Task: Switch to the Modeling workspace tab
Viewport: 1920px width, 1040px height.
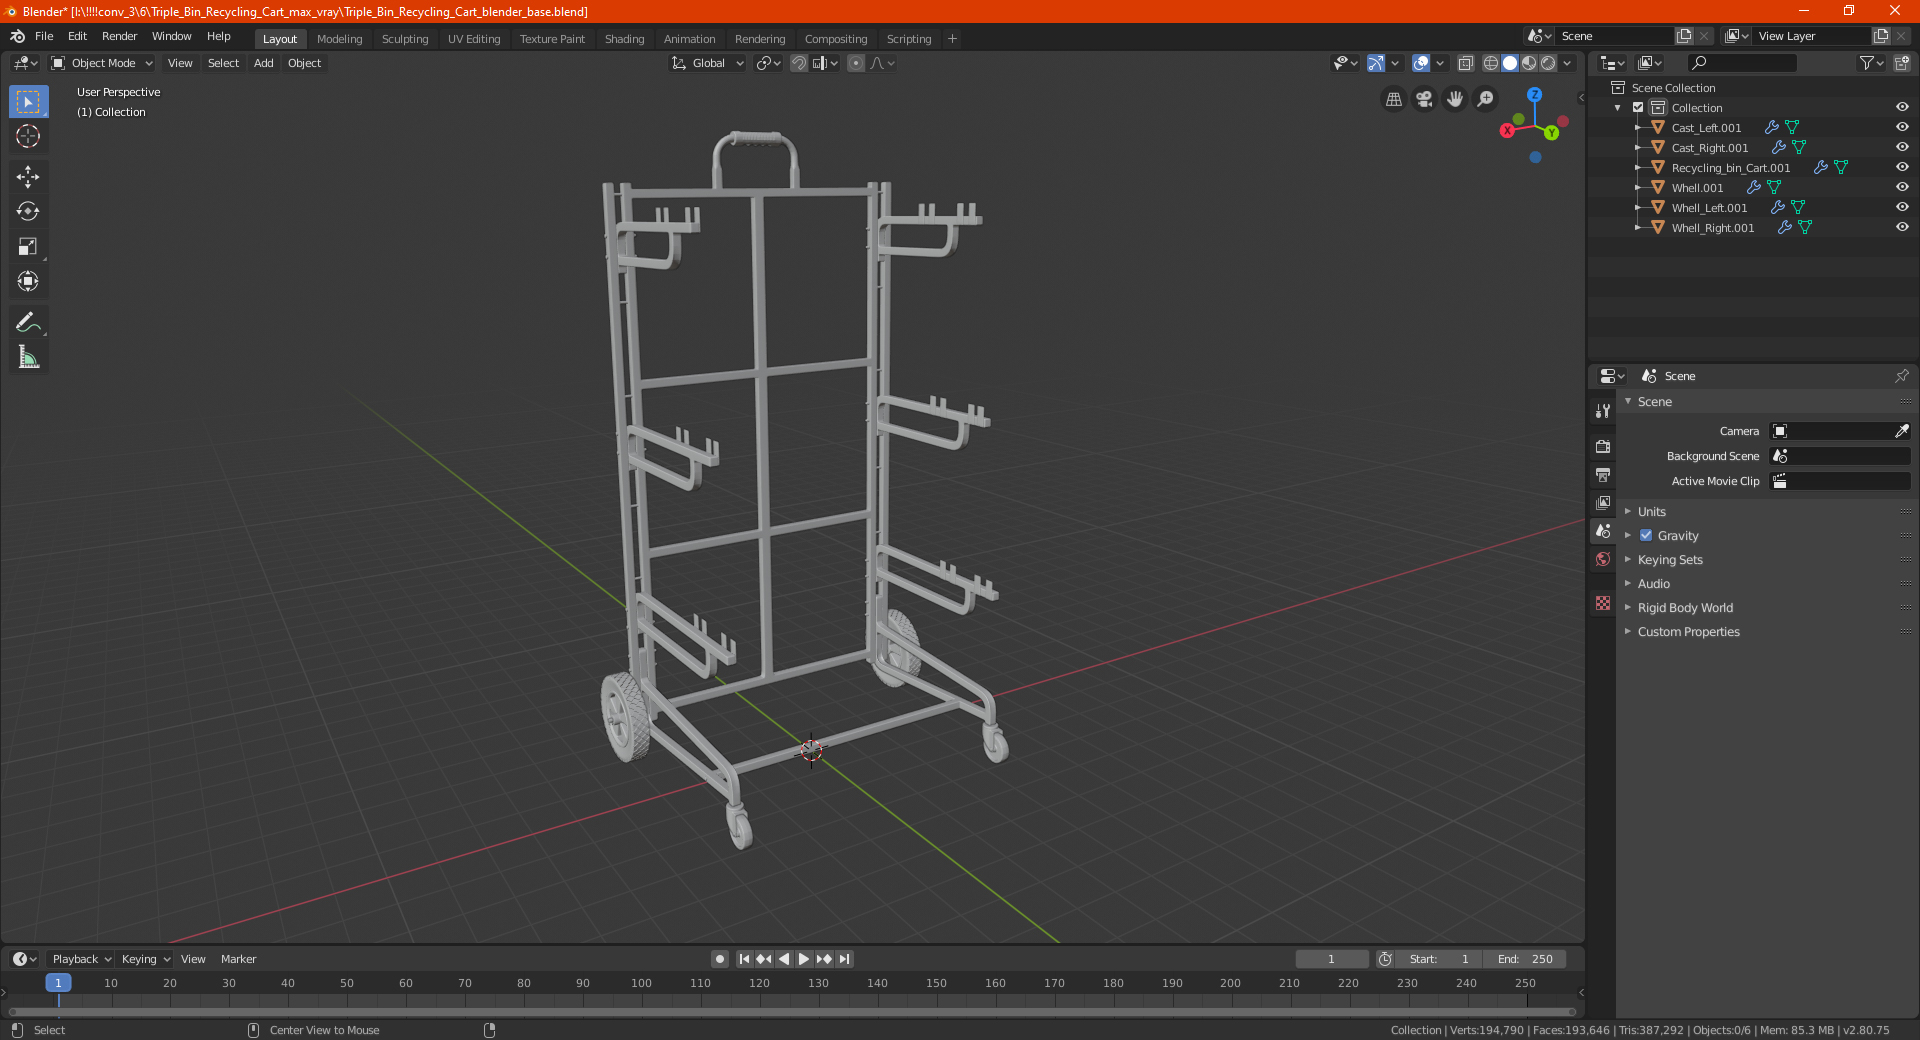Action: coord(339,39)
